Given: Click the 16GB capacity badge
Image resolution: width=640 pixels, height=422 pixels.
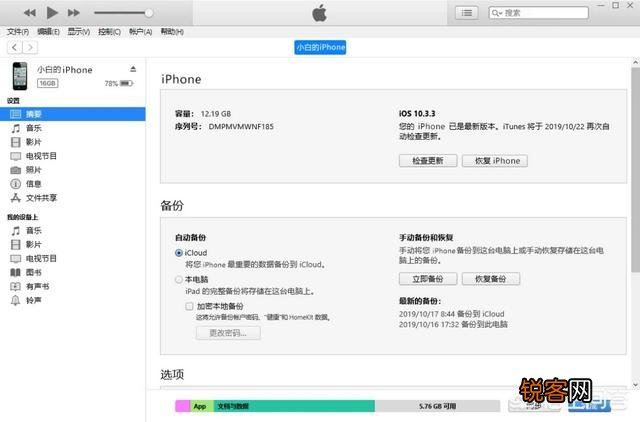Looking at the screenshot, I should 48,83.
